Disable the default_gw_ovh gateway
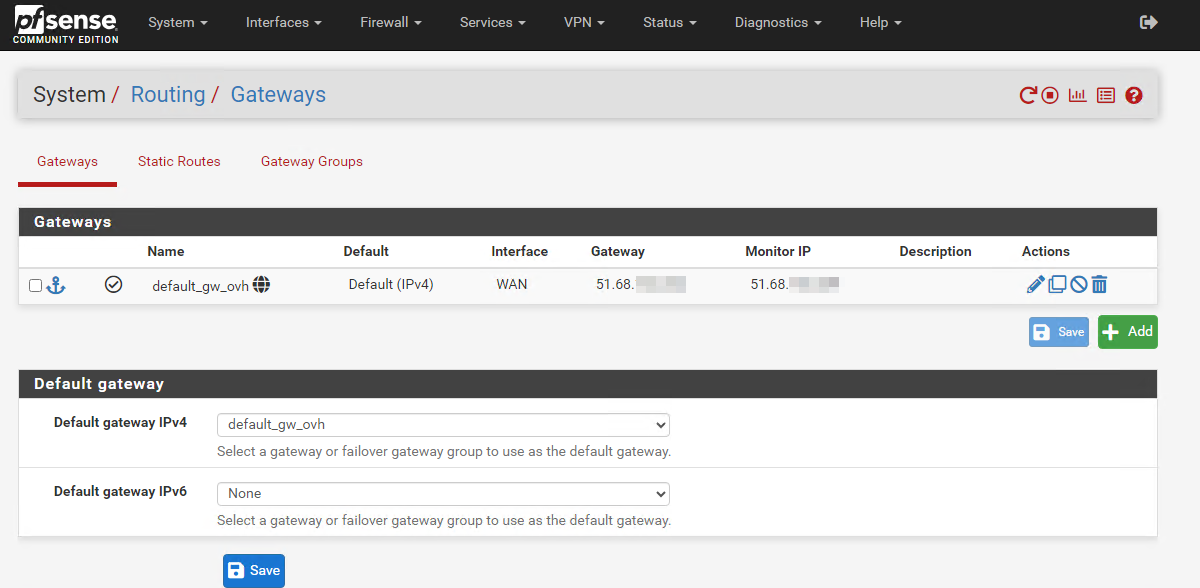Viewport: 1200px width, 588px height. tap(1078, 285)
